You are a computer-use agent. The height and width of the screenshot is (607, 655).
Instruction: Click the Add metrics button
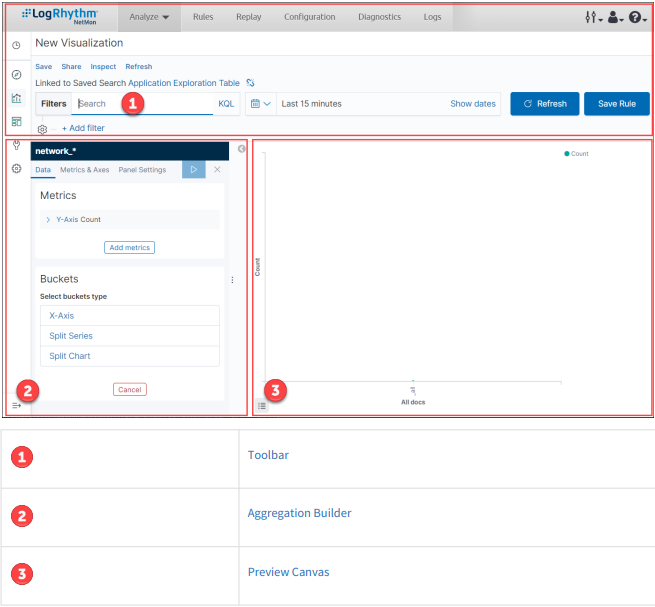coord(129,247)
